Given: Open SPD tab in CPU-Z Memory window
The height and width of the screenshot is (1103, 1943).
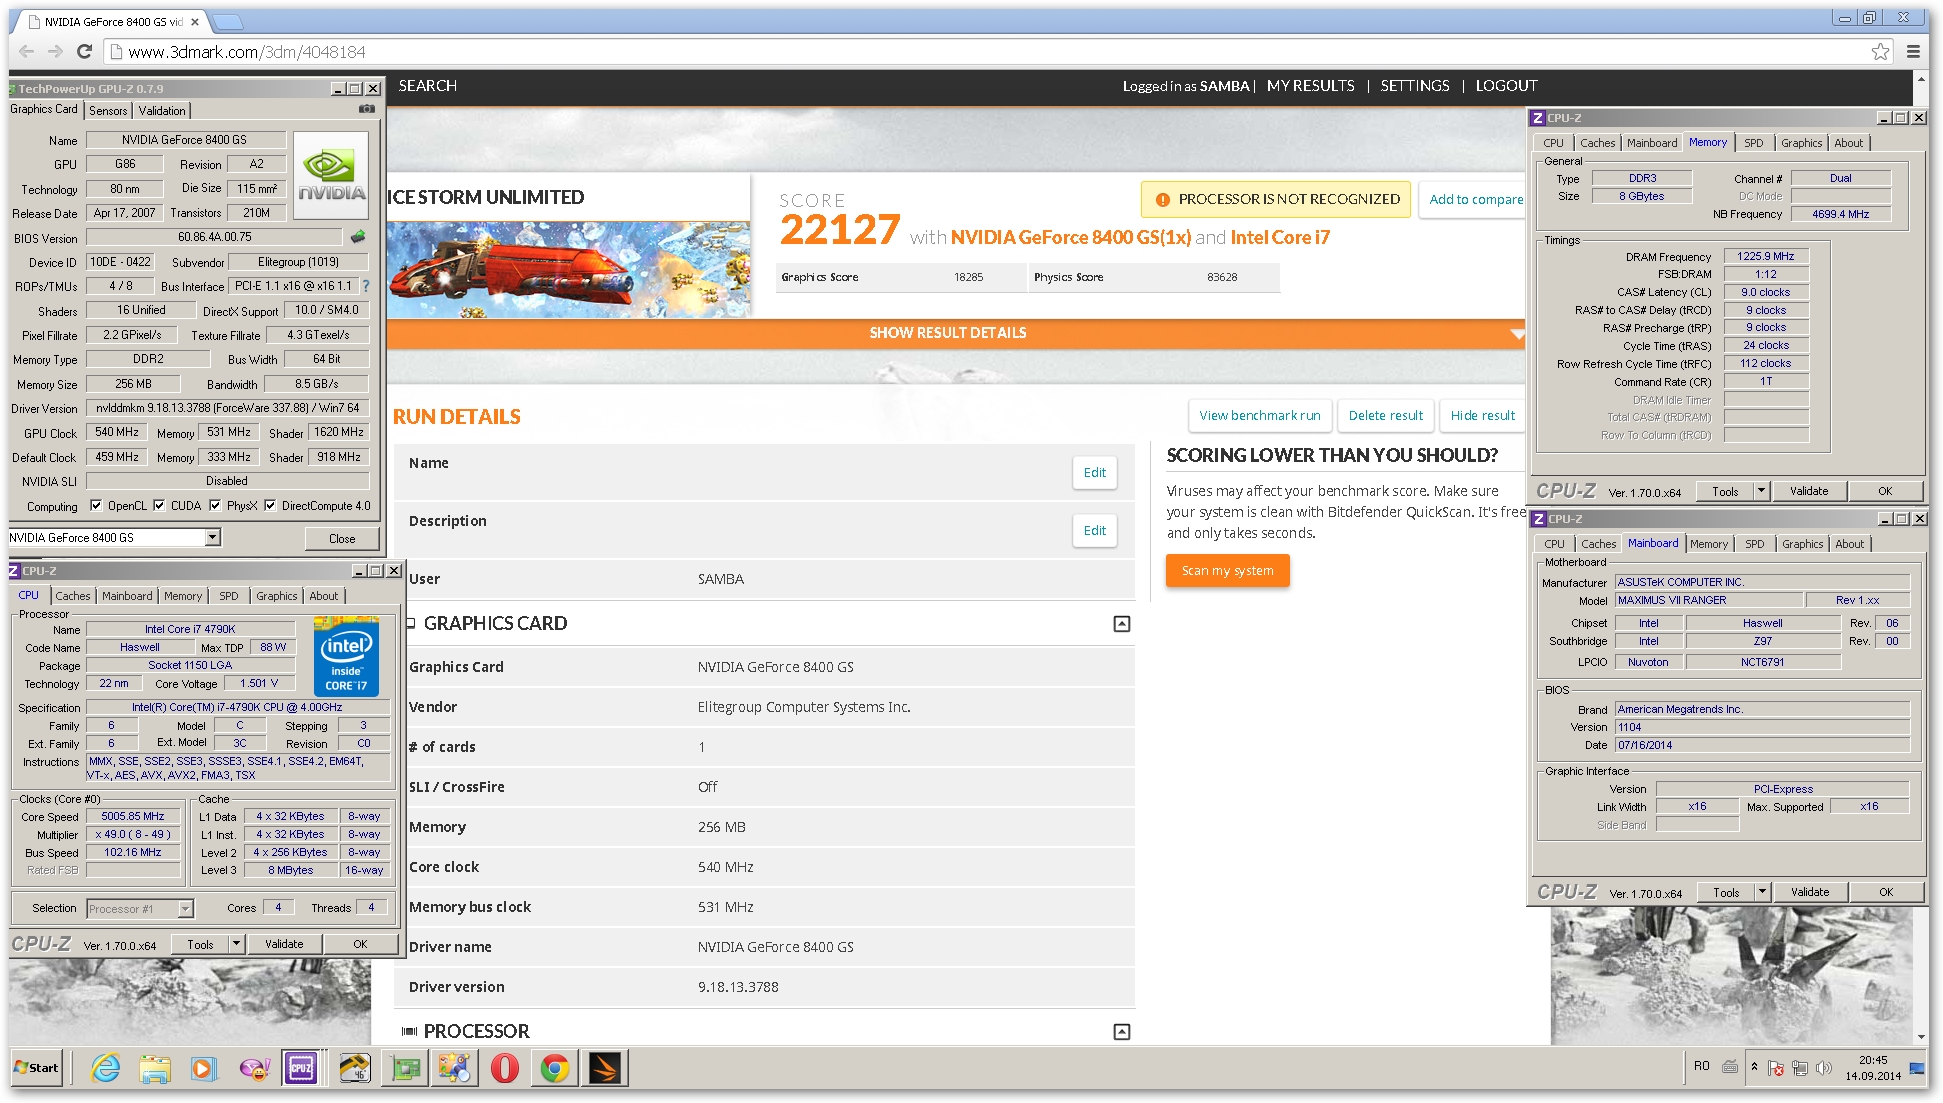Looking at the screenshot, I should 1754,143.
